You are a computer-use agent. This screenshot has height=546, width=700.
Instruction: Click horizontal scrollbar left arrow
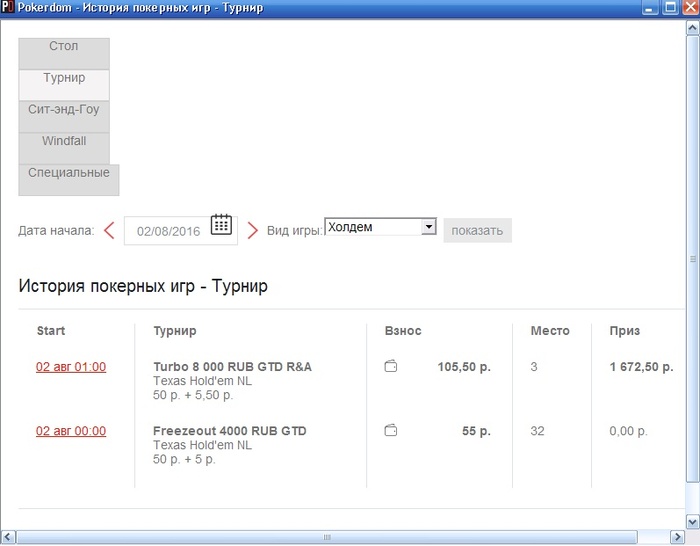8,537
